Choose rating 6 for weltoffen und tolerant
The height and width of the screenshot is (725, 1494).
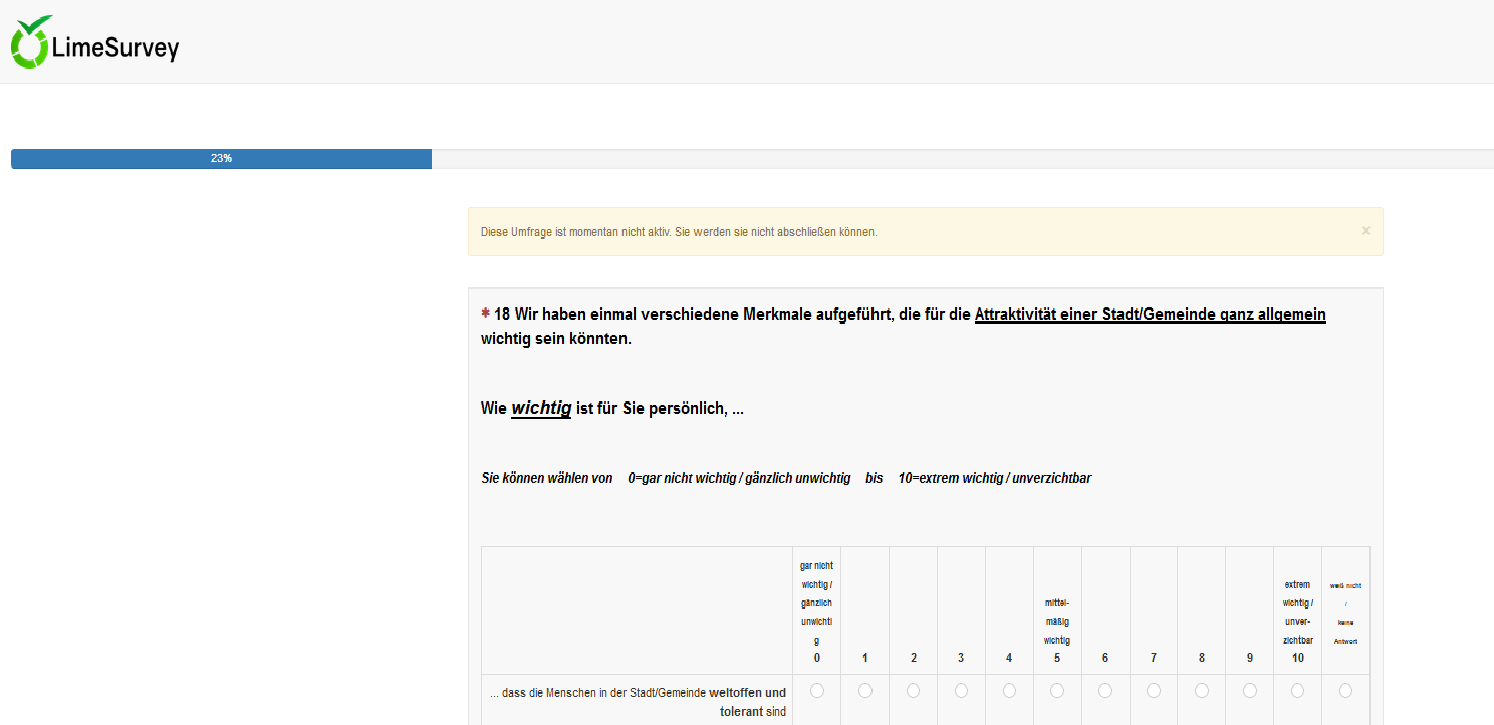point(1105,691)
